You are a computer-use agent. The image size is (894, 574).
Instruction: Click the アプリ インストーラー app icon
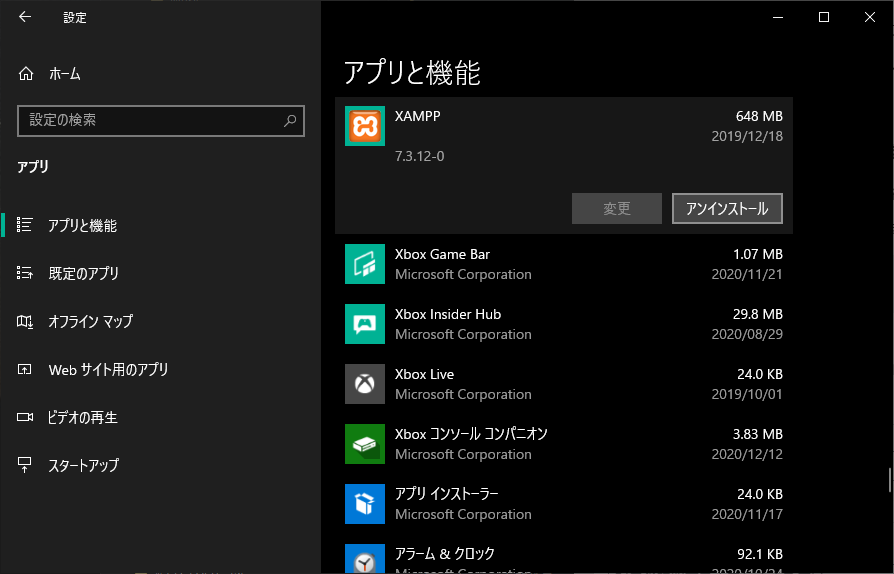(365, 504)
